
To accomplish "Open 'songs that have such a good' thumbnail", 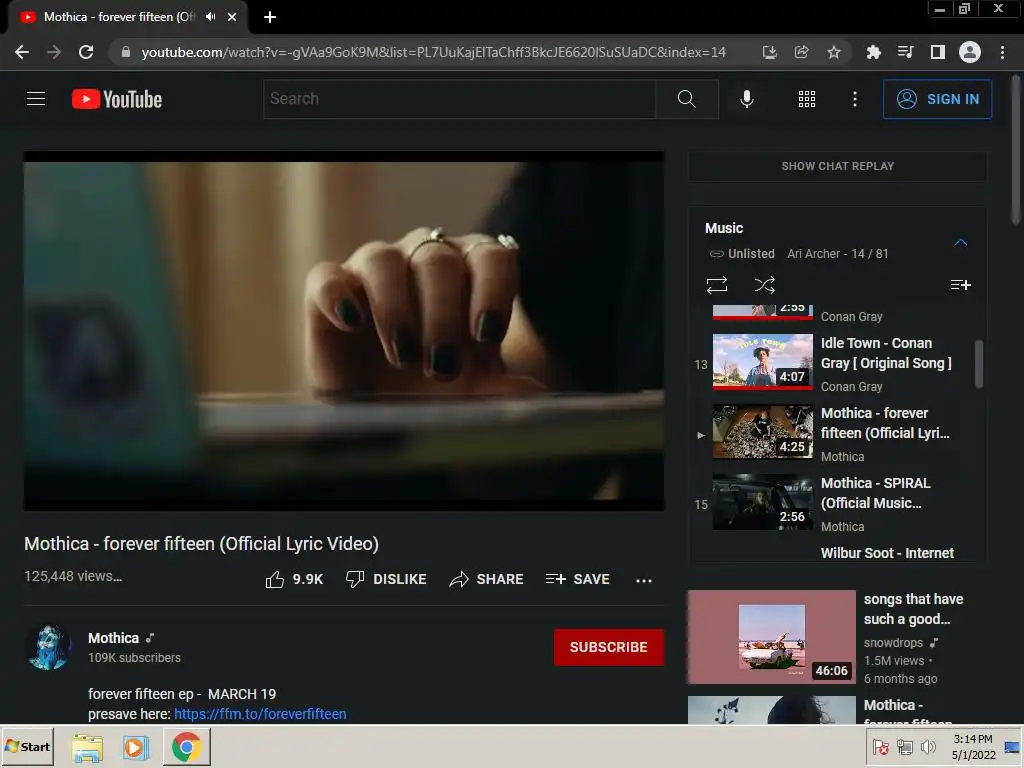I will (x=771, y=637).
